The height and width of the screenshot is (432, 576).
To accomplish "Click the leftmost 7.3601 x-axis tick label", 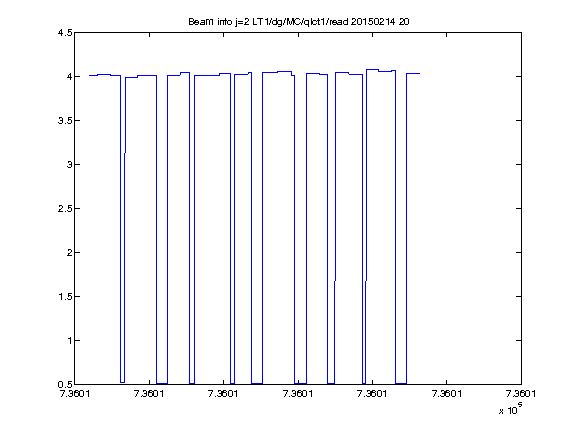I will (75, 394).
